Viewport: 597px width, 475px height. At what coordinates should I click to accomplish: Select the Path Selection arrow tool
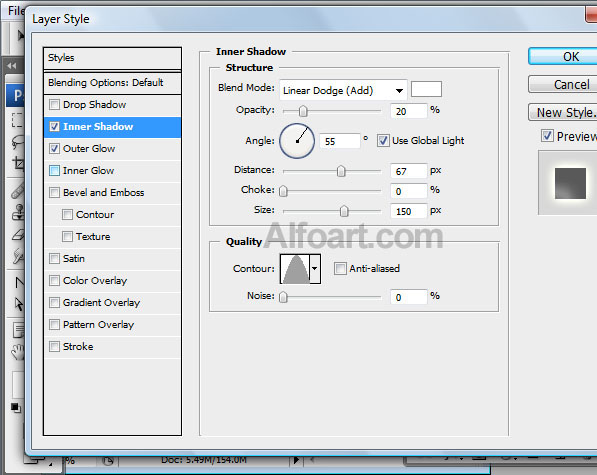18,304
